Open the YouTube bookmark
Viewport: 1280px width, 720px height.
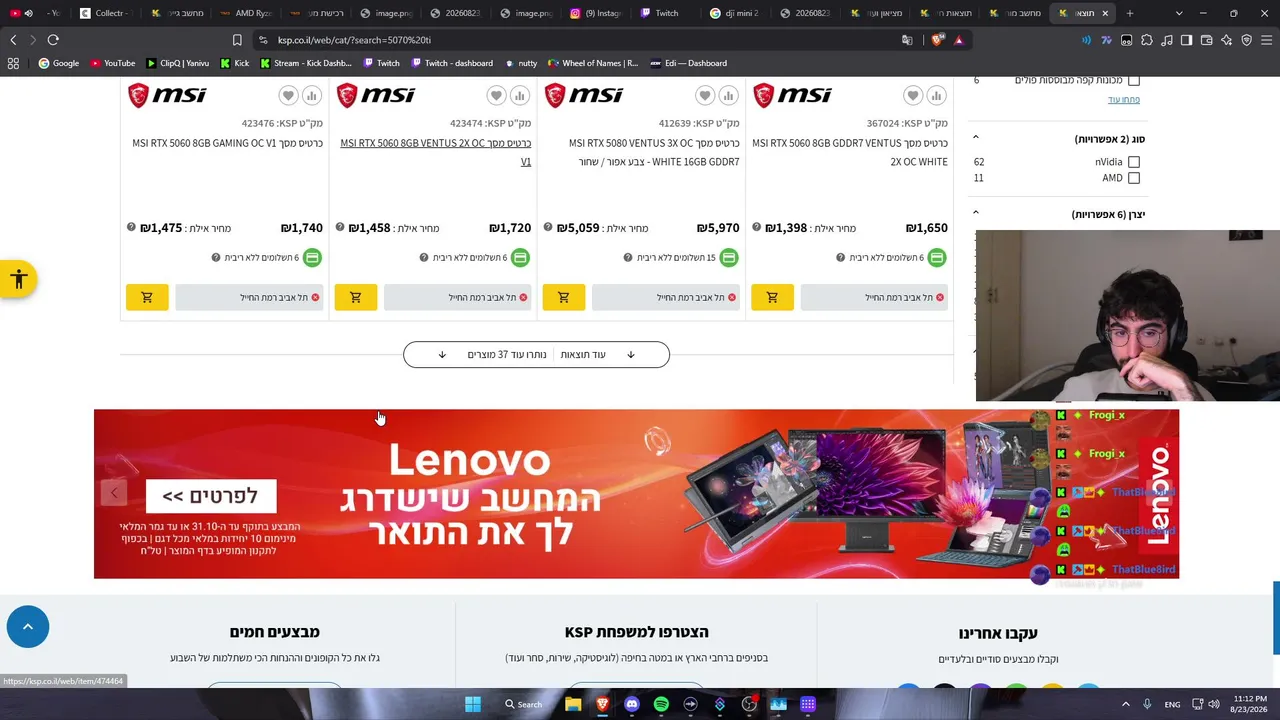click(113, 63)
